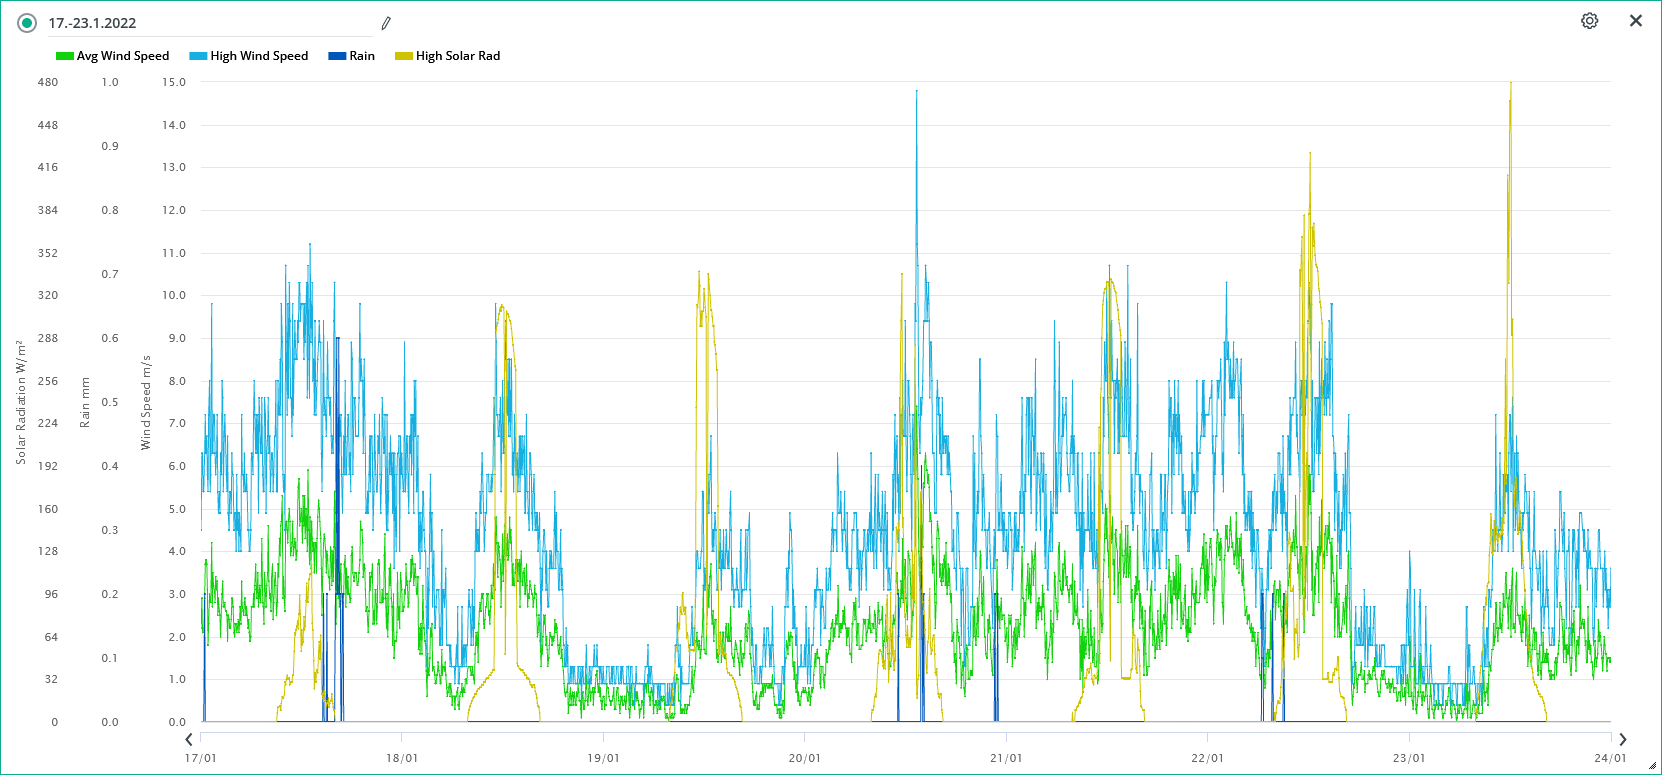
Task: Click the 20/01 date label on the x-axis
Action: click(x=804, y=758)
